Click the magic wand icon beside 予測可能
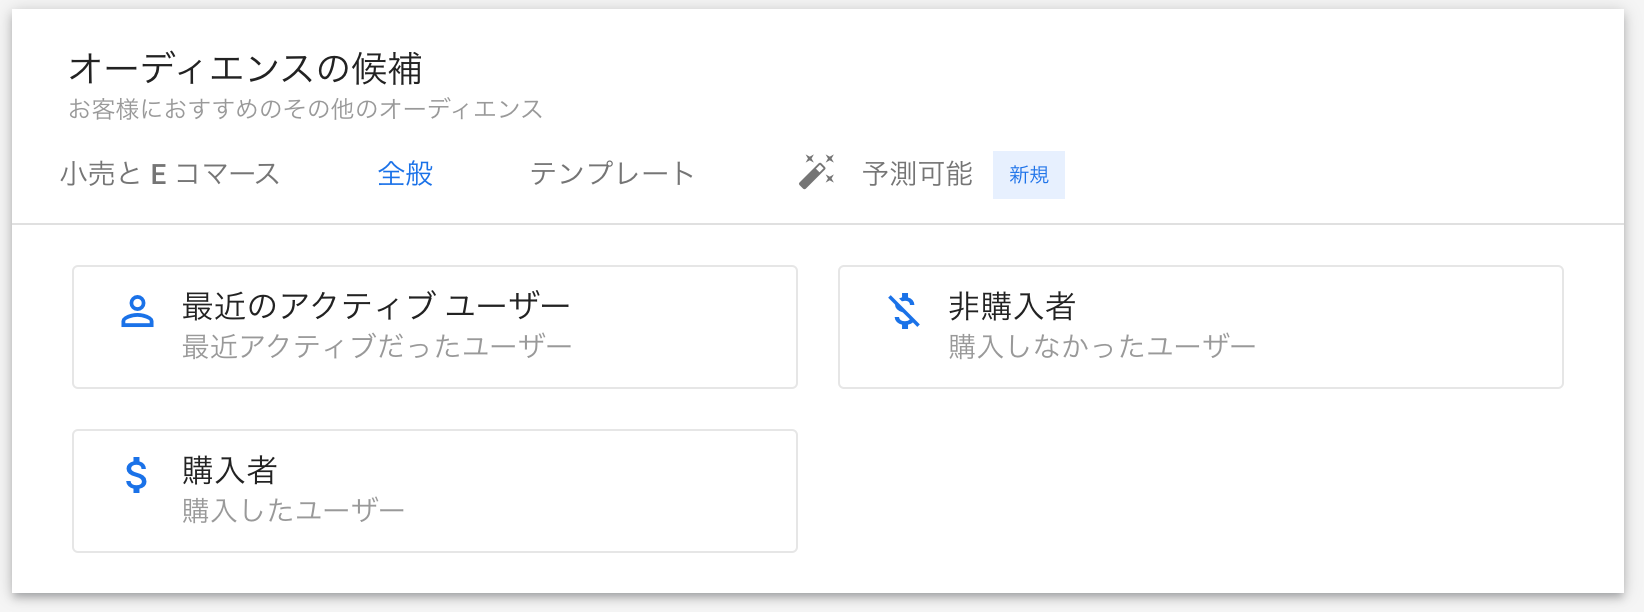1644x612 pixels. [816, 172]
